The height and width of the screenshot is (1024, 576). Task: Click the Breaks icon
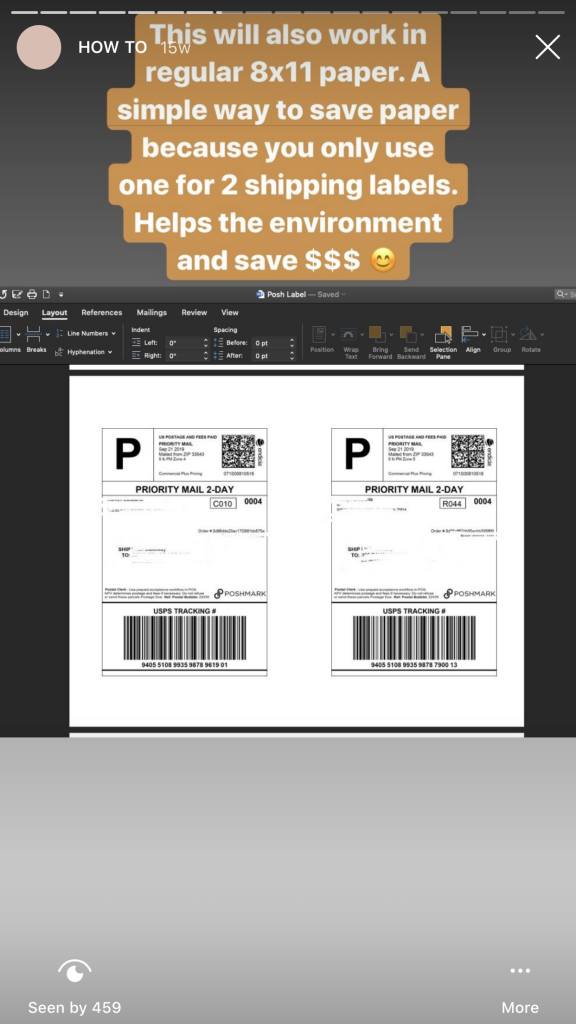[x=36, y=340]
